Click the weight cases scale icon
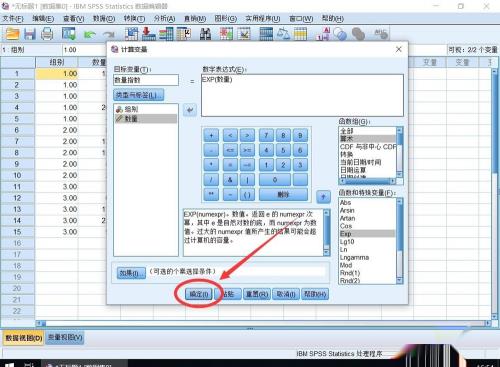 [x=283, y=34]
